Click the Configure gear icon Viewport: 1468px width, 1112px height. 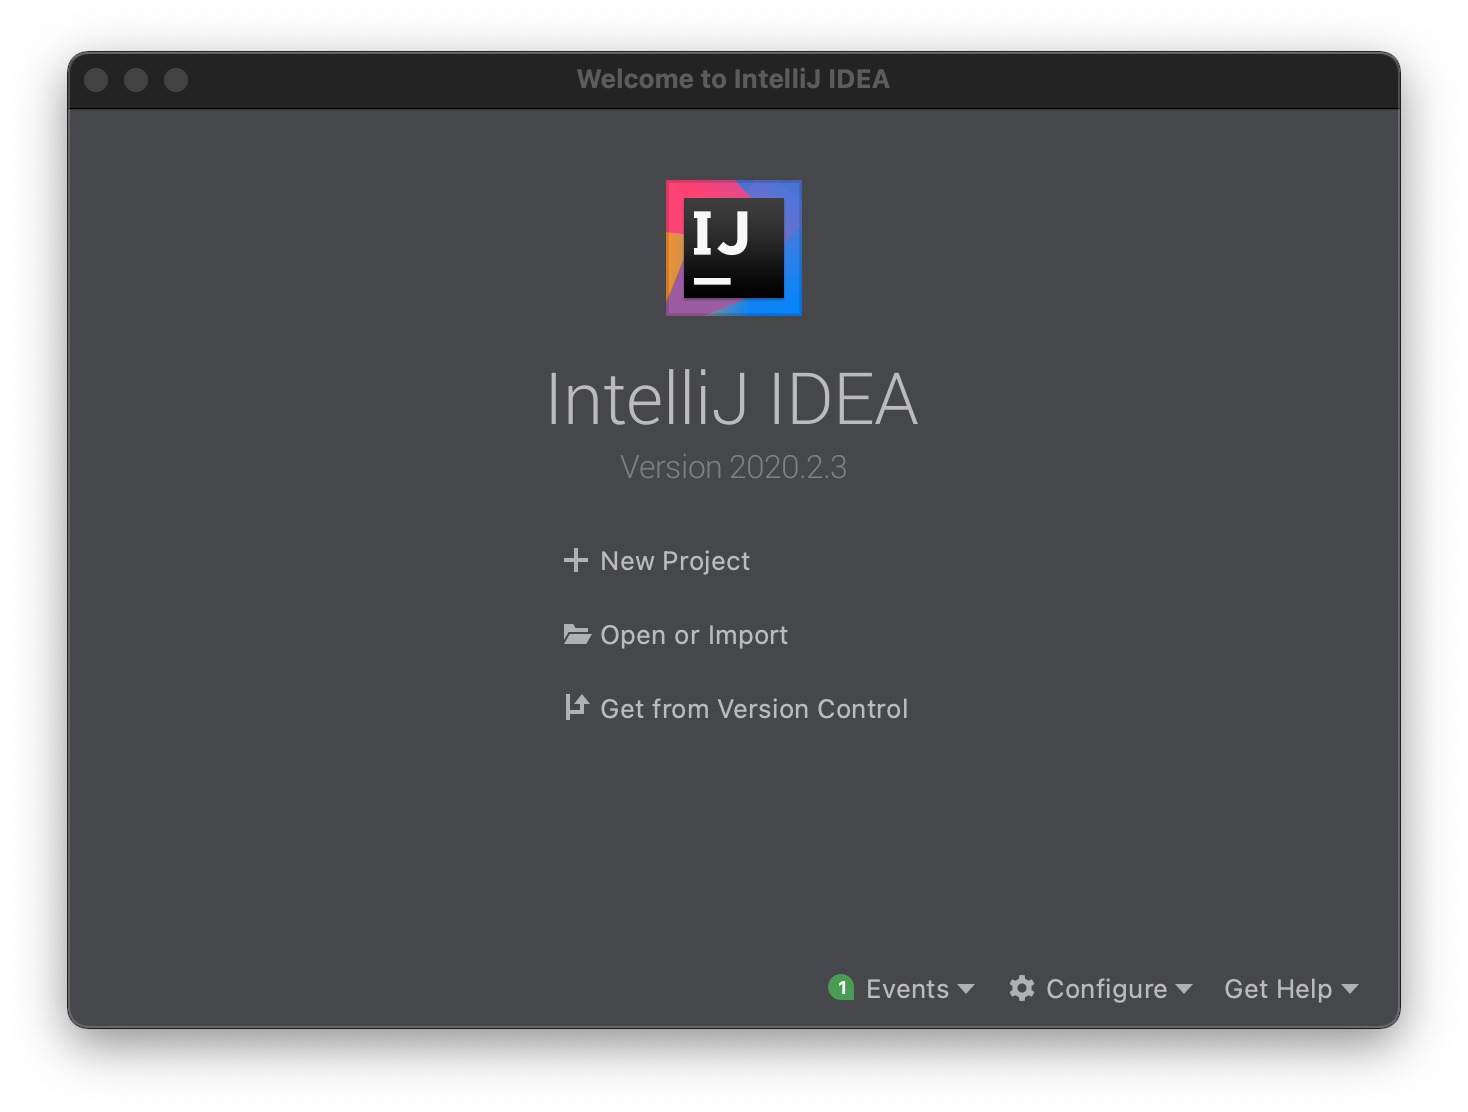1021,988
